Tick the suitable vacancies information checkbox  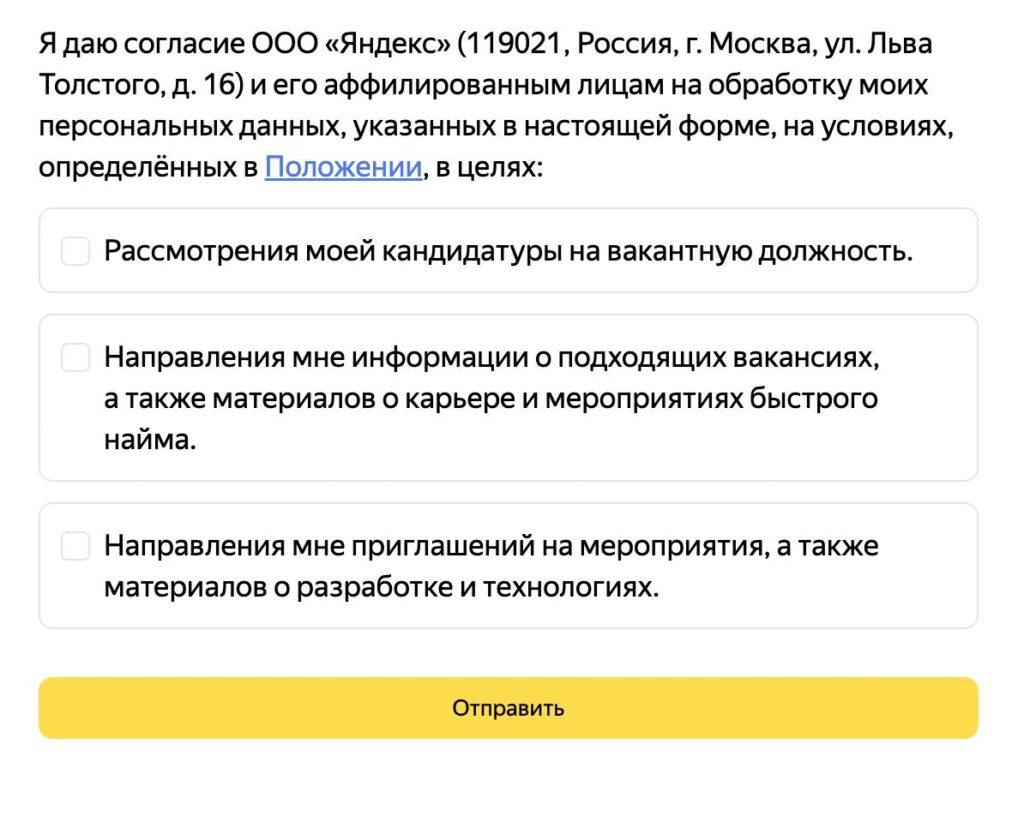coord(76,357)
